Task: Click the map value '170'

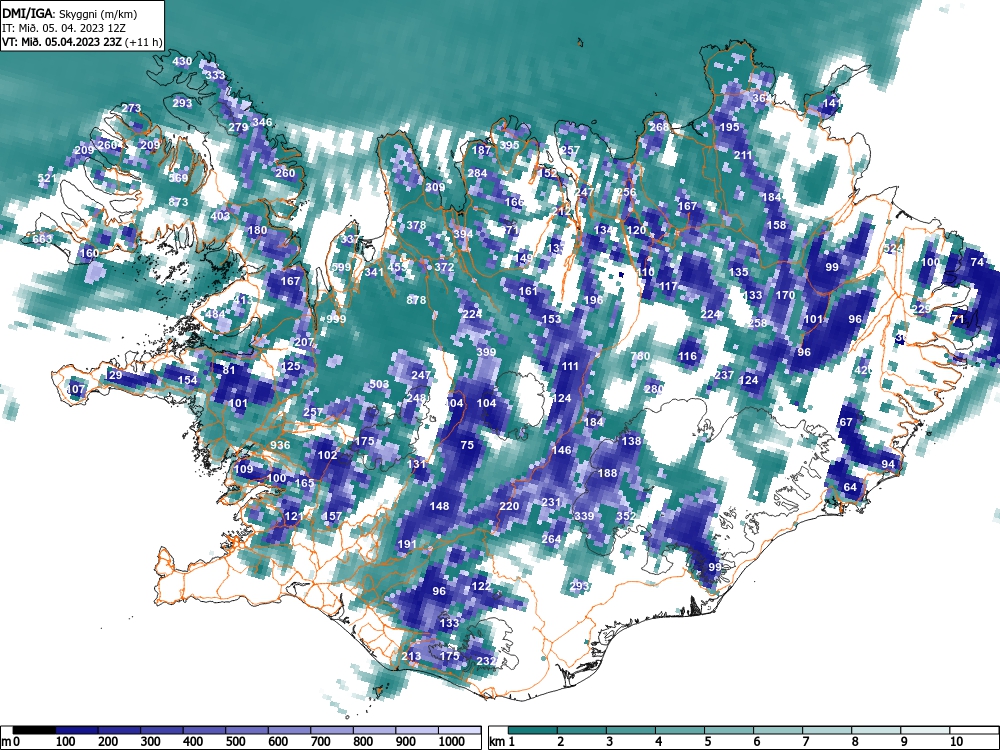Action: click(785, 295)
